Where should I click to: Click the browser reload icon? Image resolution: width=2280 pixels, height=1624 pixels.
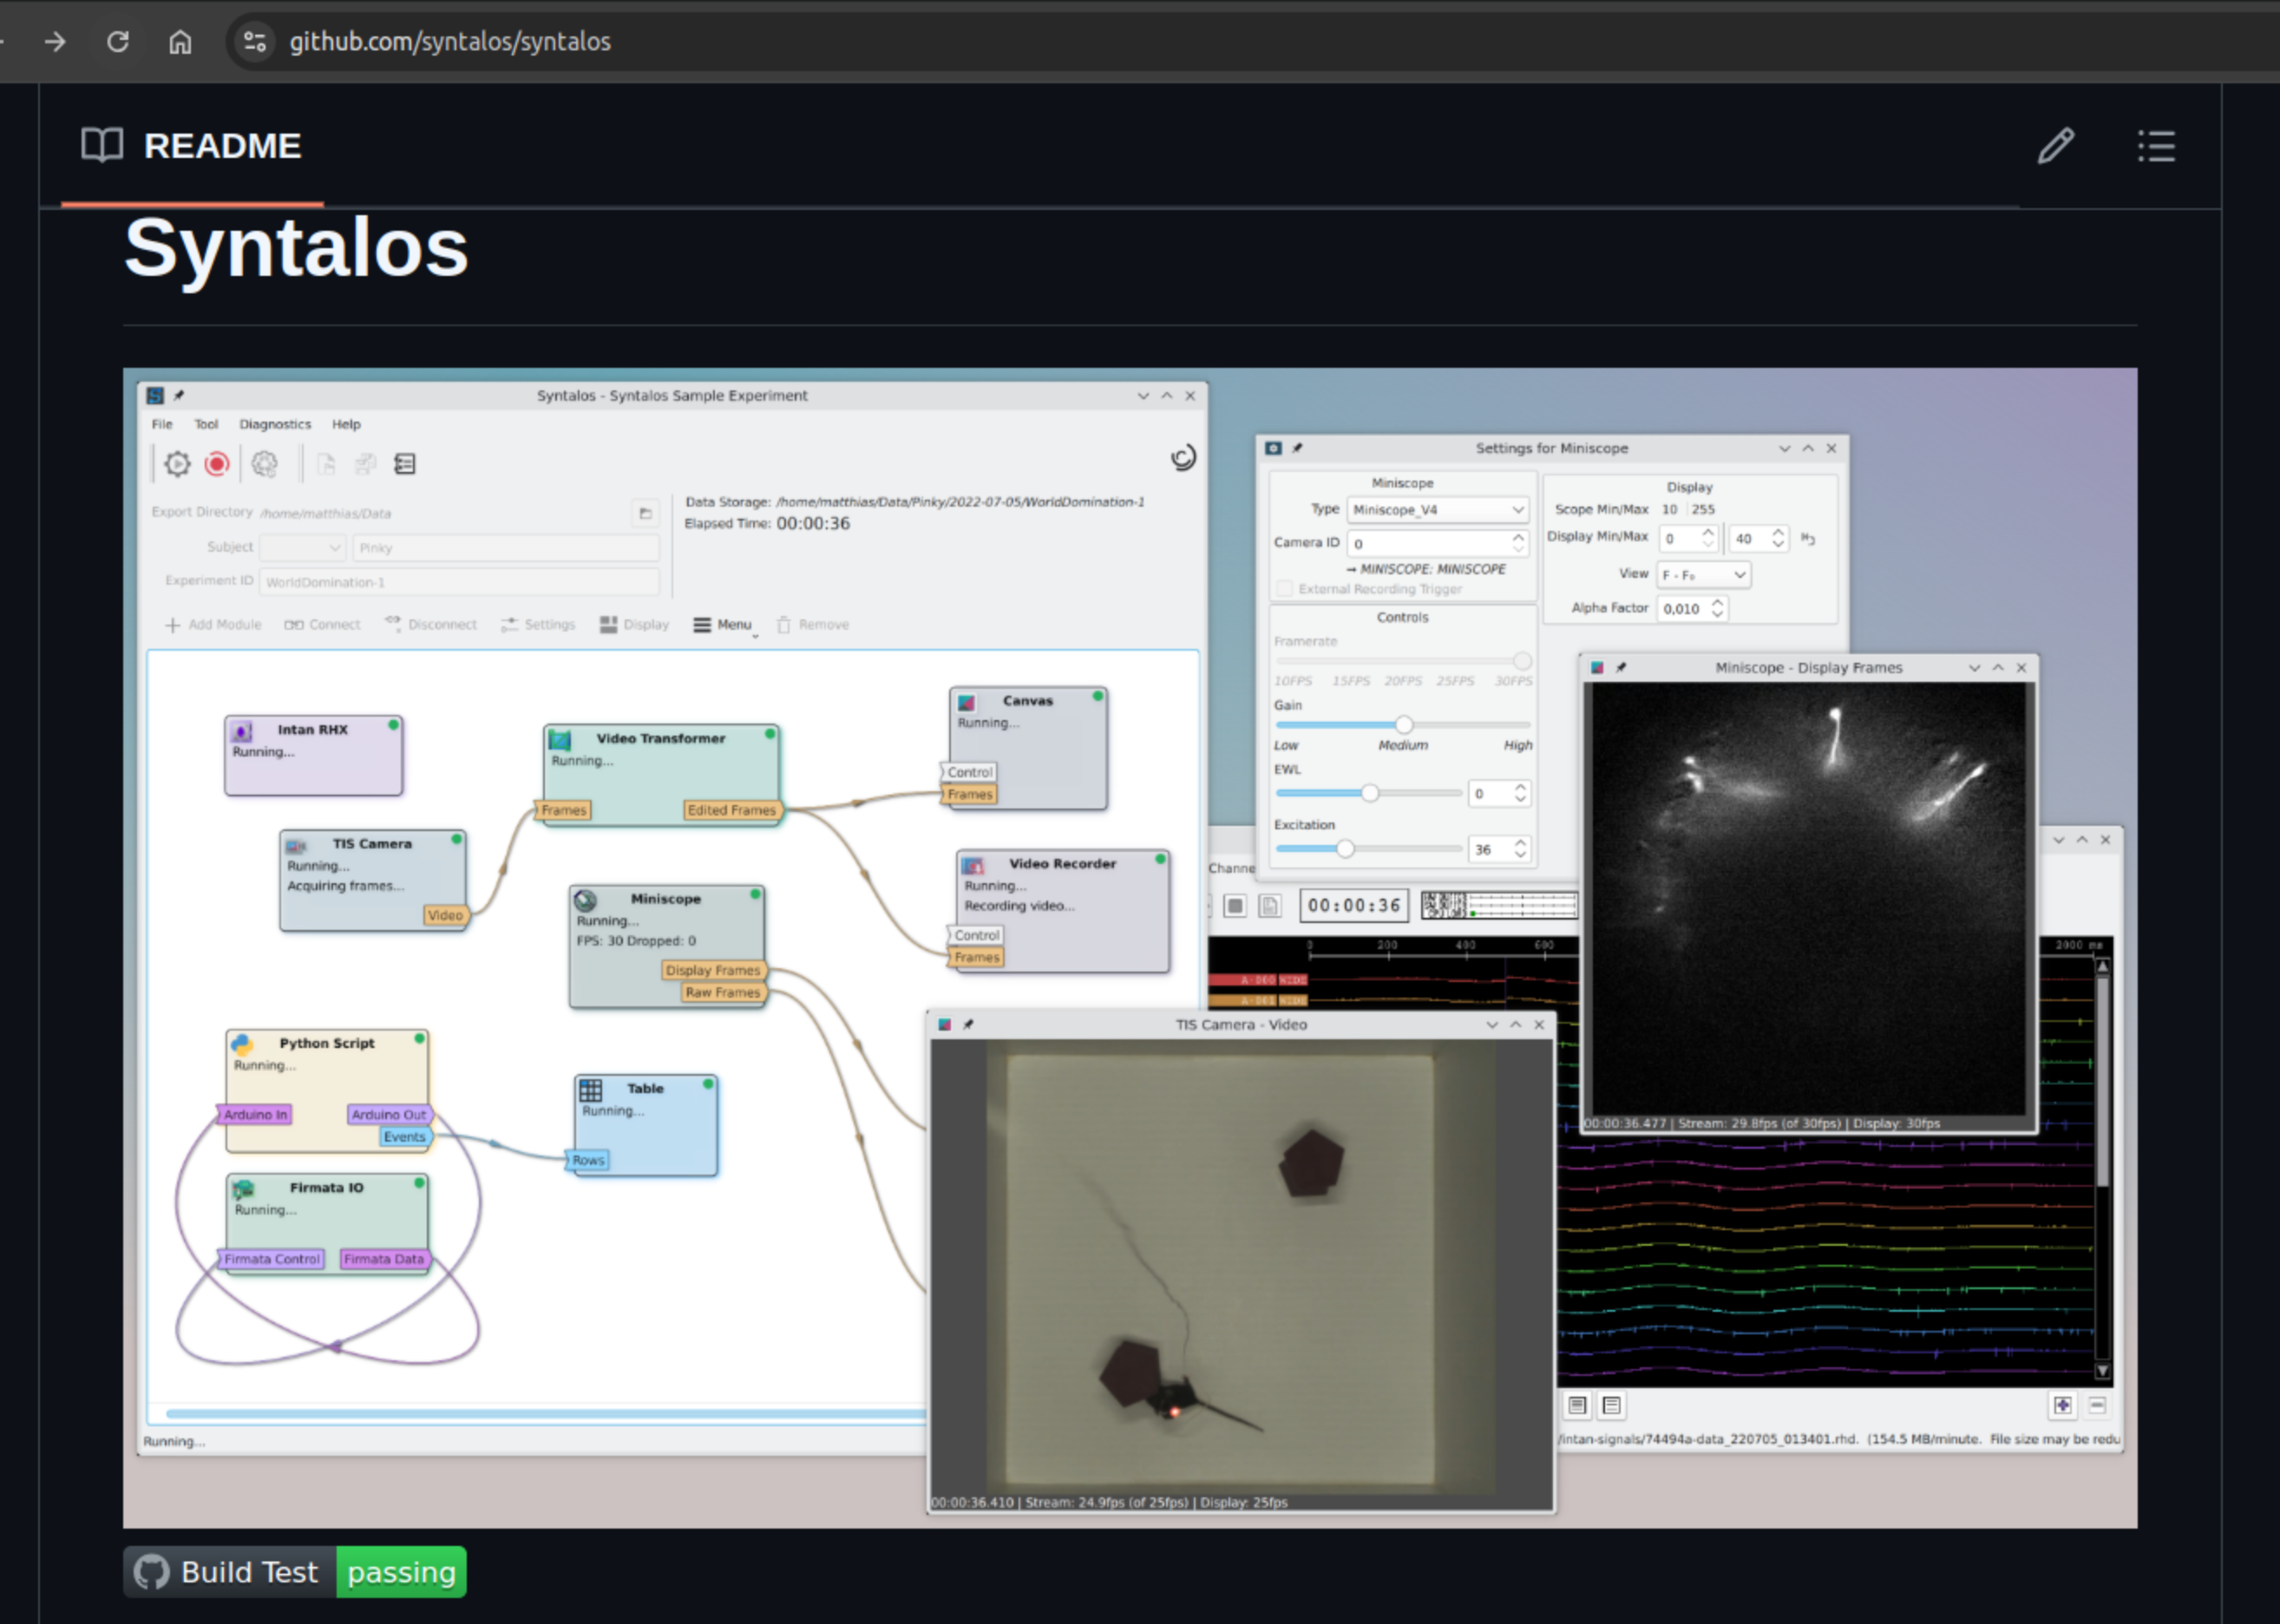click(118, 41)
